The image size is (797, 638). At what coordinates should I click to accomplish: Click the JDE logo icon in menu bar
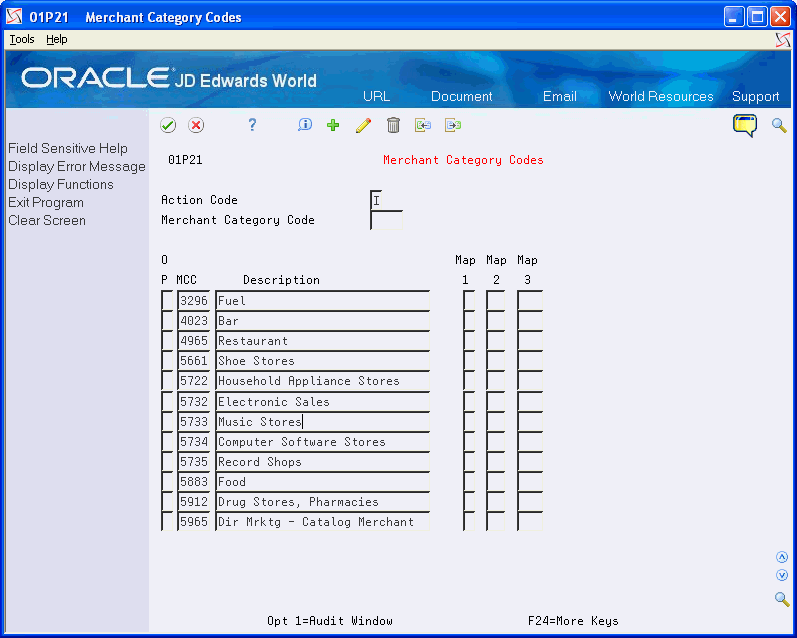click(x=783, y=40)
